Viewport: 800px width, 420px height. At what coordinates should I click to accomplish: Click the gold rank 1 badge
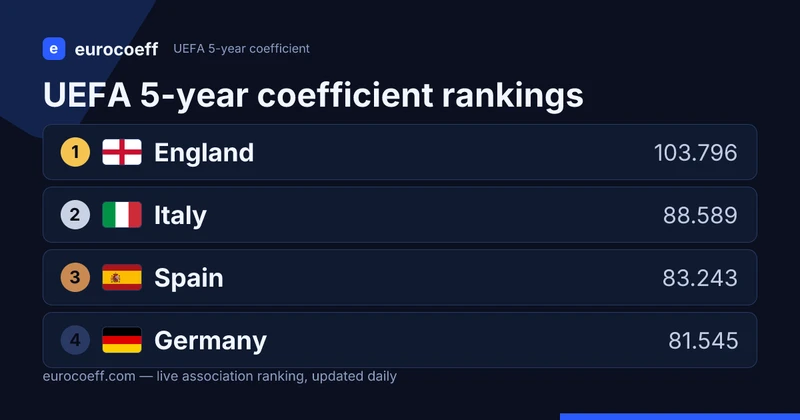pyautogui.click(x=76, y=152)
